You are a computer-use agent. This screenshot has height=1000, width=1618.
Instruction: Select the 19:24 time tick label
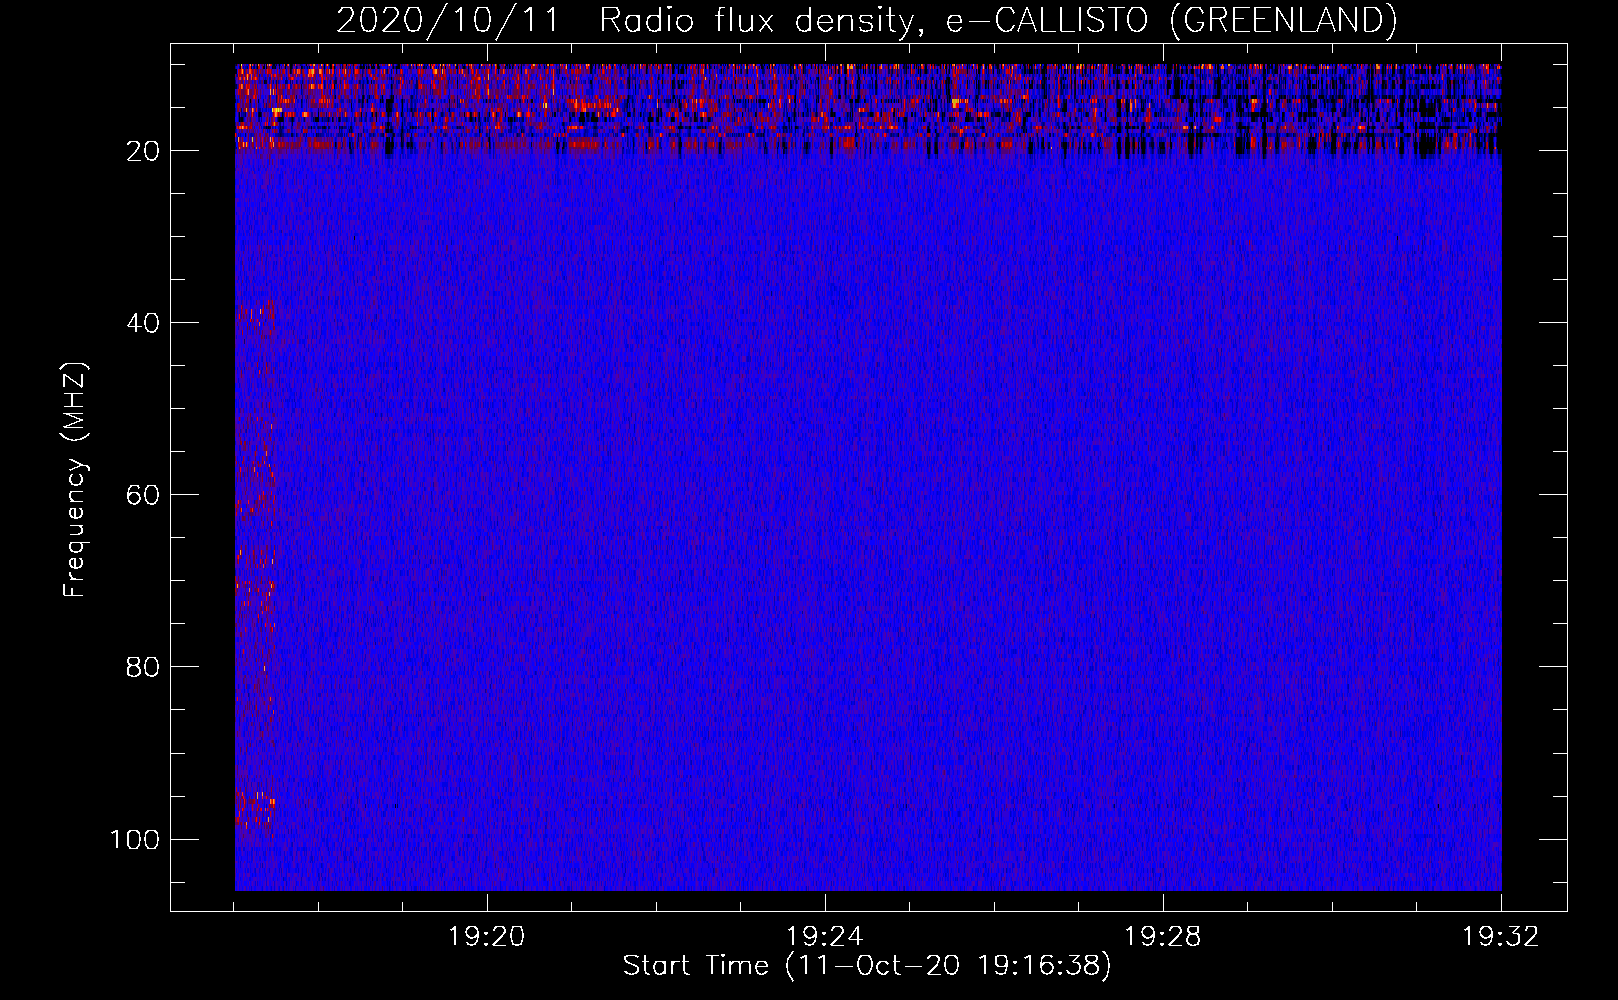tap(825, 937)
